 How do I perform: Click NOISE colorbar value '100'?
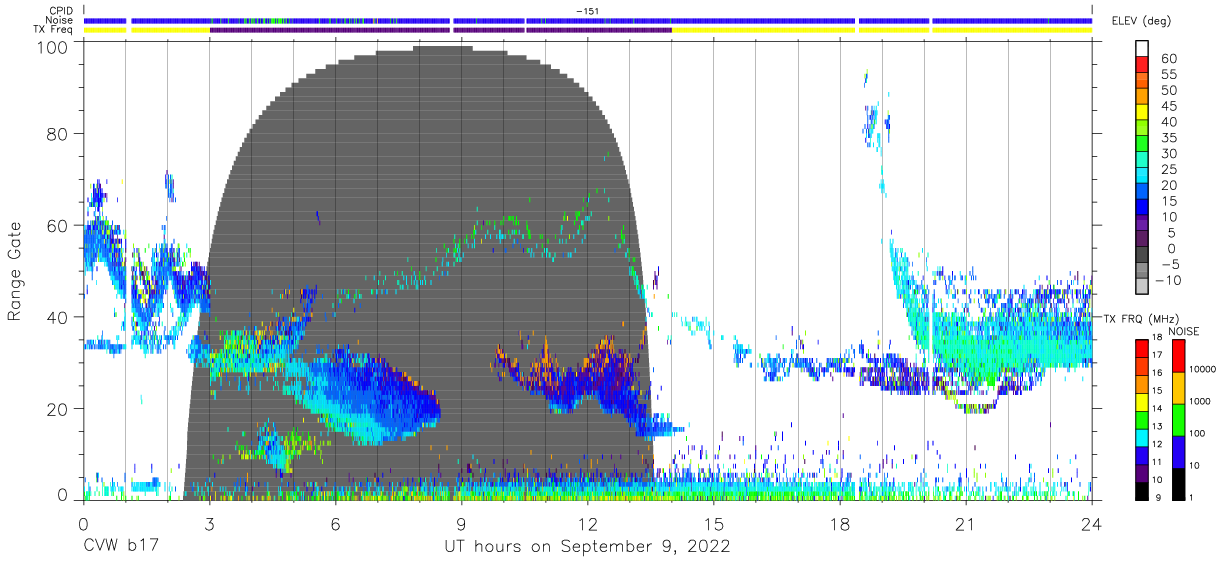click(x=1197, y=433)
